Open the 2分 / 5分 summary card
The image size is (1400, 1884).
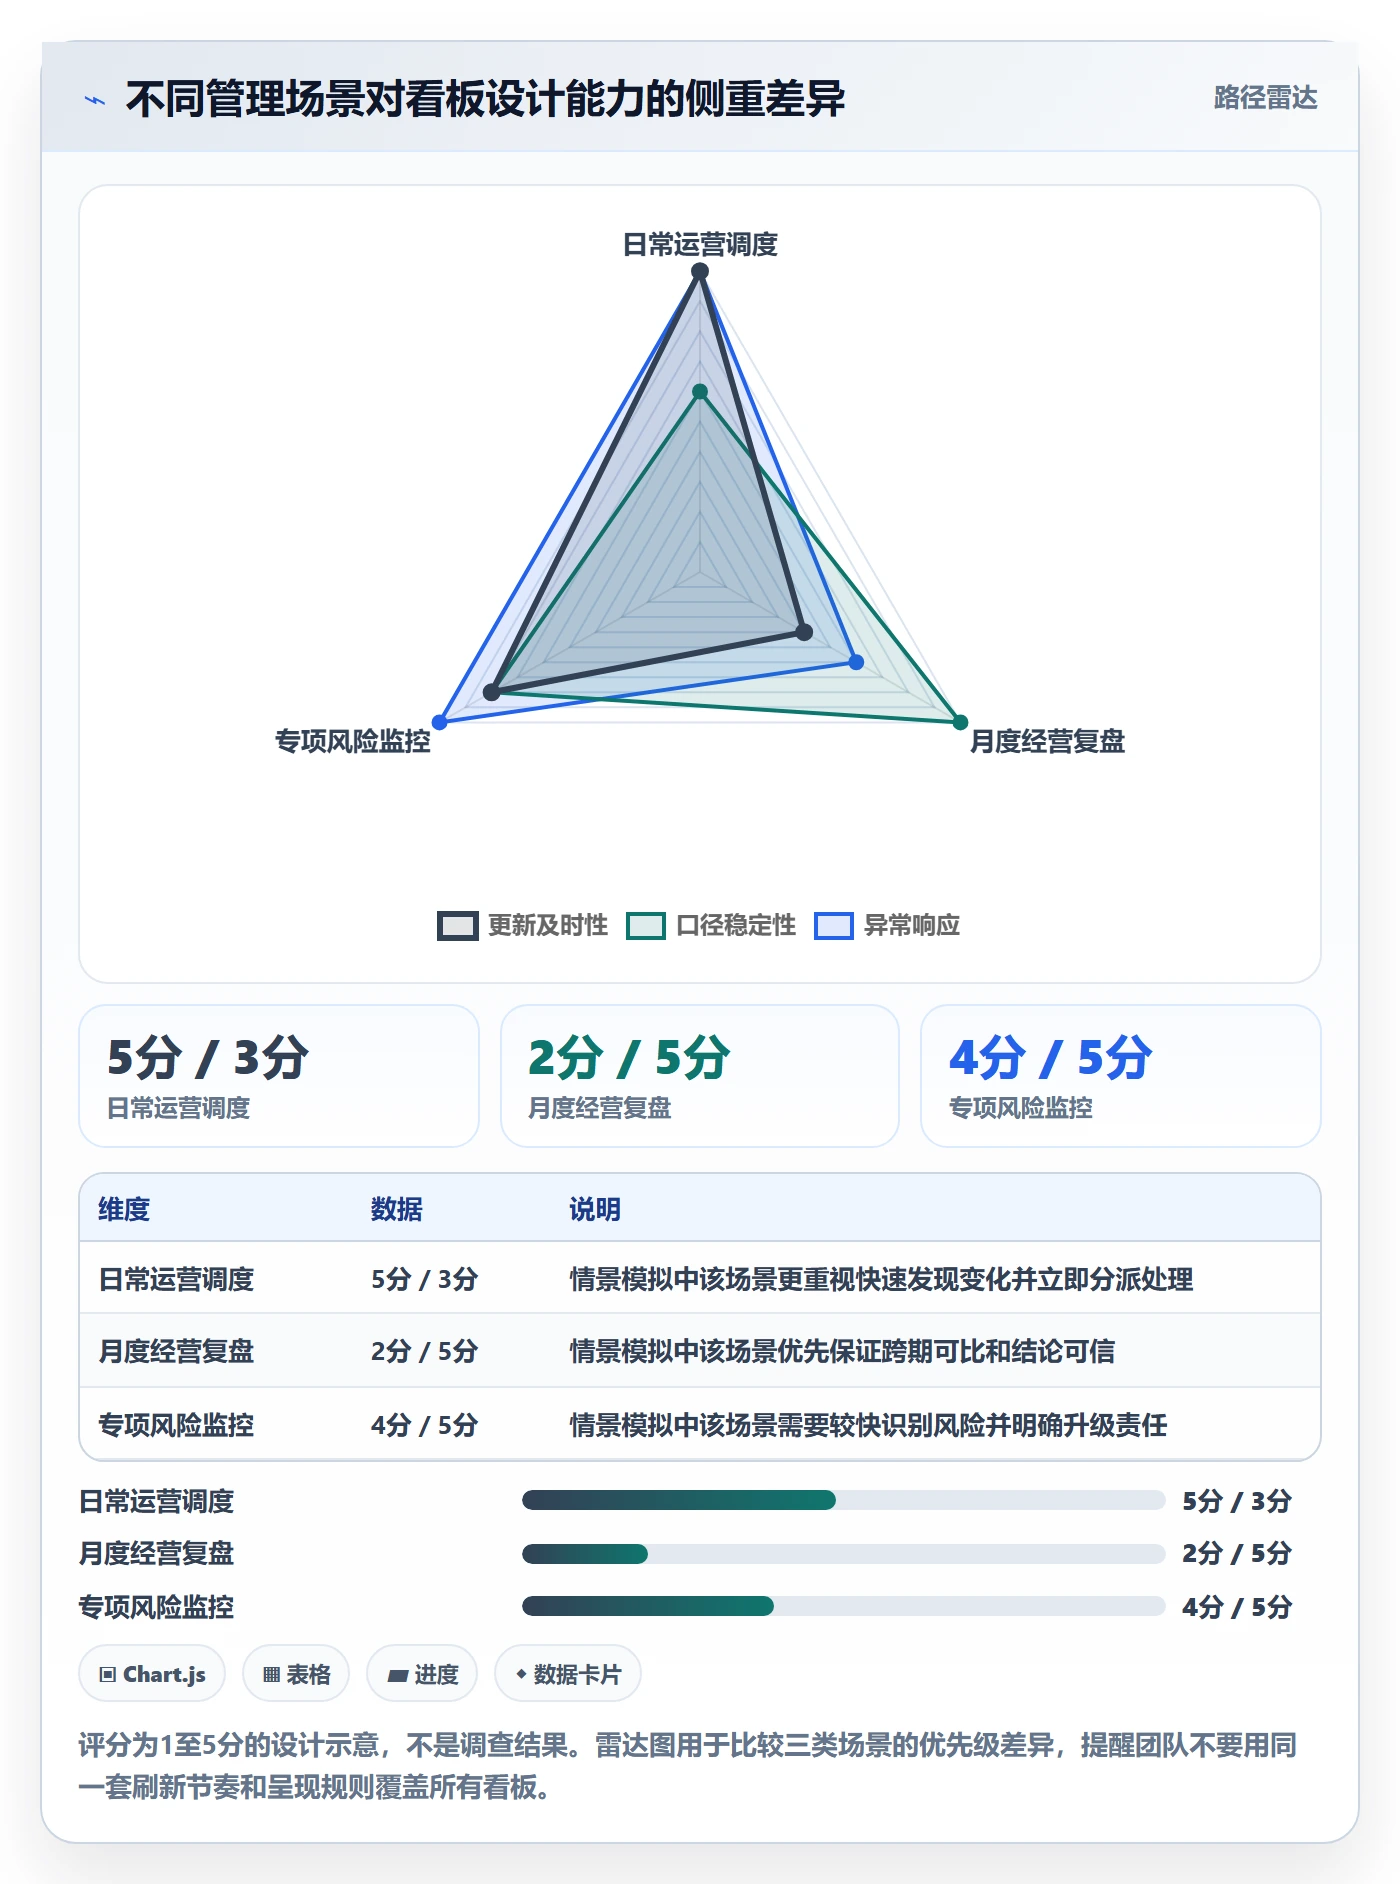pyautogui.click(x=700, y=1076)
